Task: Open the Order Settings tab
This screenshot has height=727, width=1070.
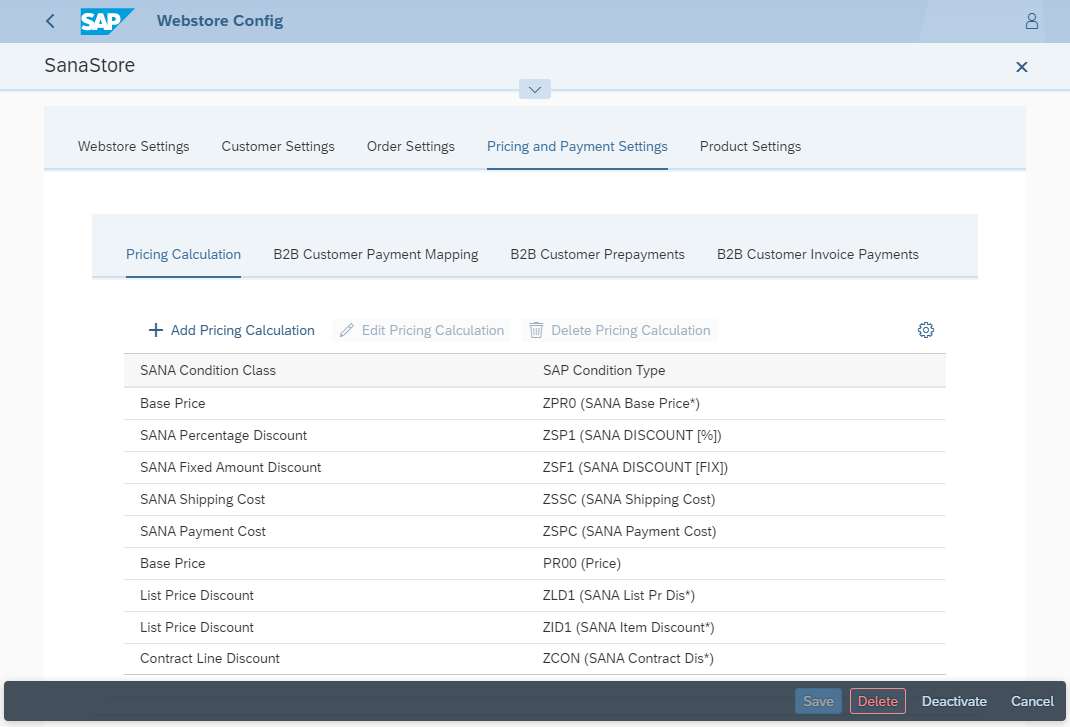Action: coord(411,147)
